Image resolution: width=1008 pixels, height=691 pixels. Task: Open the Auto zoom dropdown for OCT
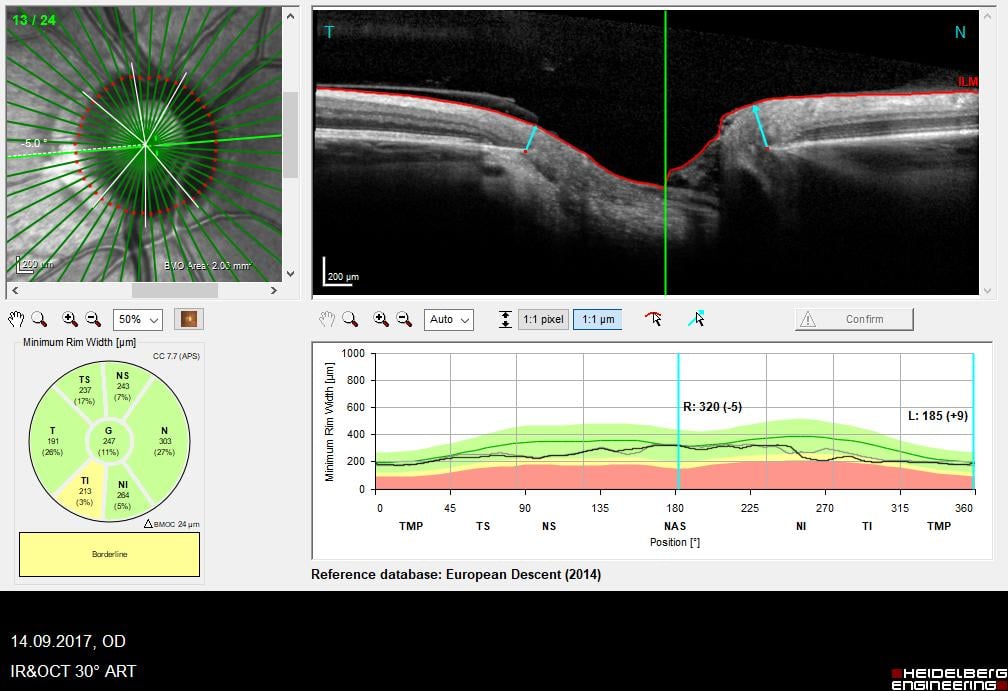[x=449, y=320]
